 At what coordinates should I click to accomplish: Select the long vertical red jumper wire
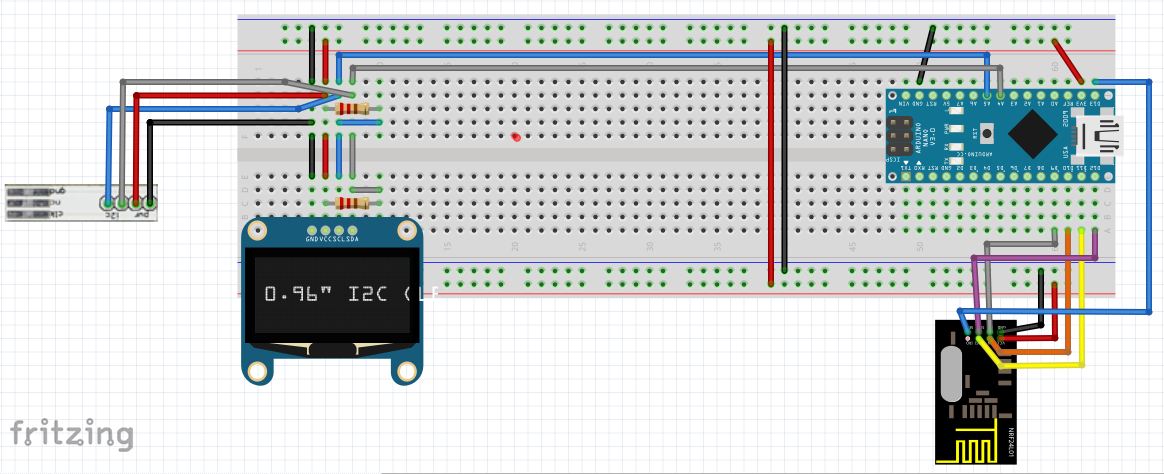[x=770, y=160]
